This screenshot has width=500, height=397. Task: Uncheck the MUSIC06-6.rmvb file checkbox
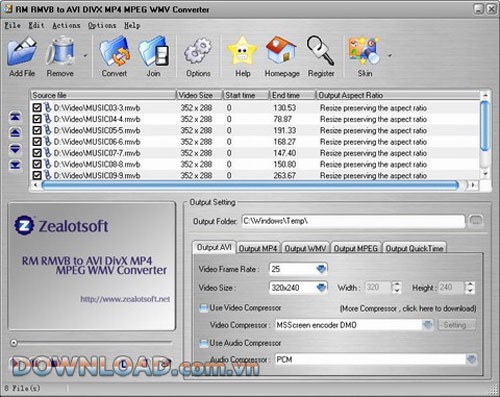pyautogui.click(x=37, y=142)
